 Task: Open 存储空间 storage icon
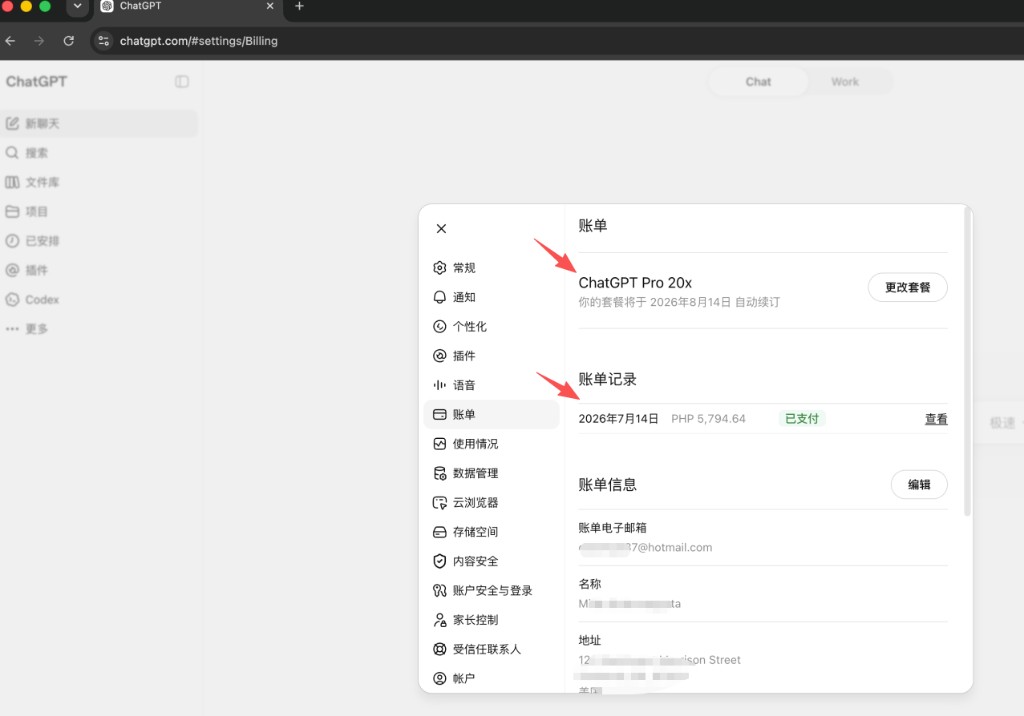(440, 532)
